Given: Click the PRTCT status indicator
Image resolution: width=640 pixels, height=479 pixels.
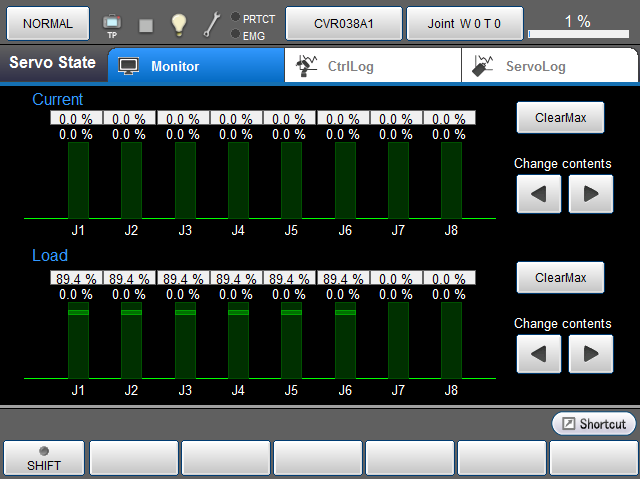Looking at the screenshot, I should click(x=252, y=17).
